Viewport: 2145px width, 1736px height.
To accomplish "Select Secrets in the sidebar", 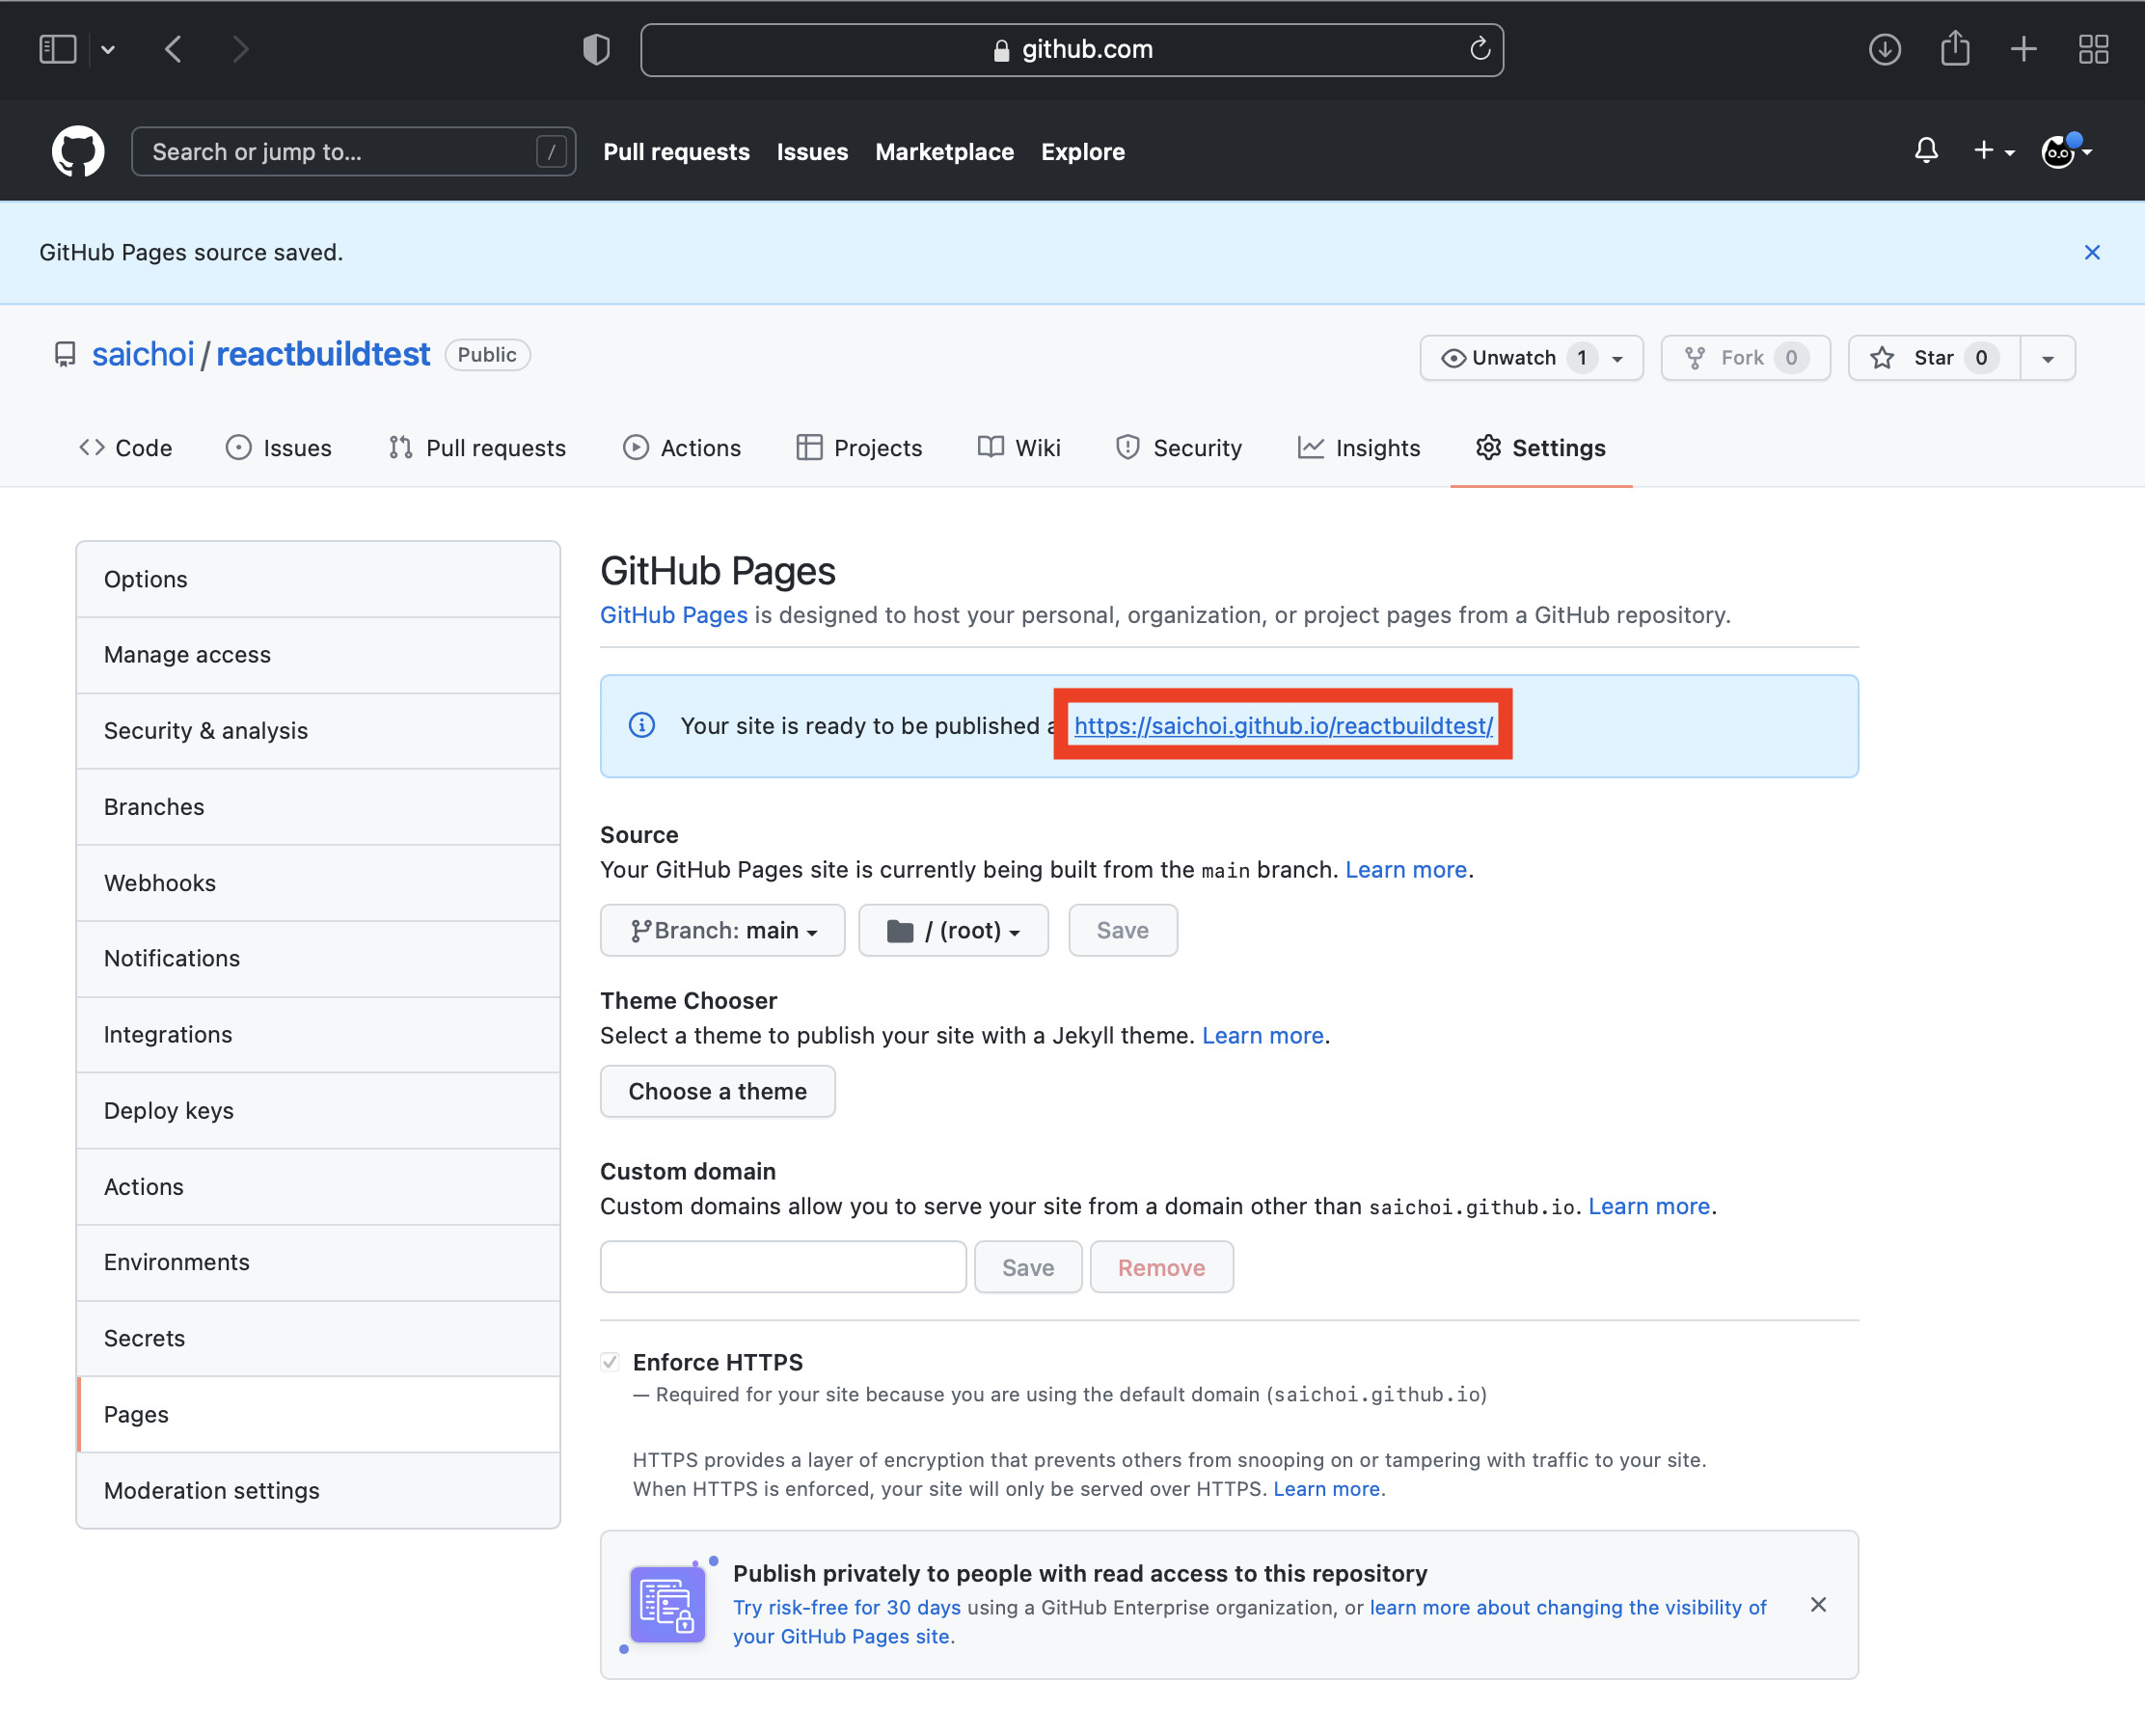I will (318, 1338).
